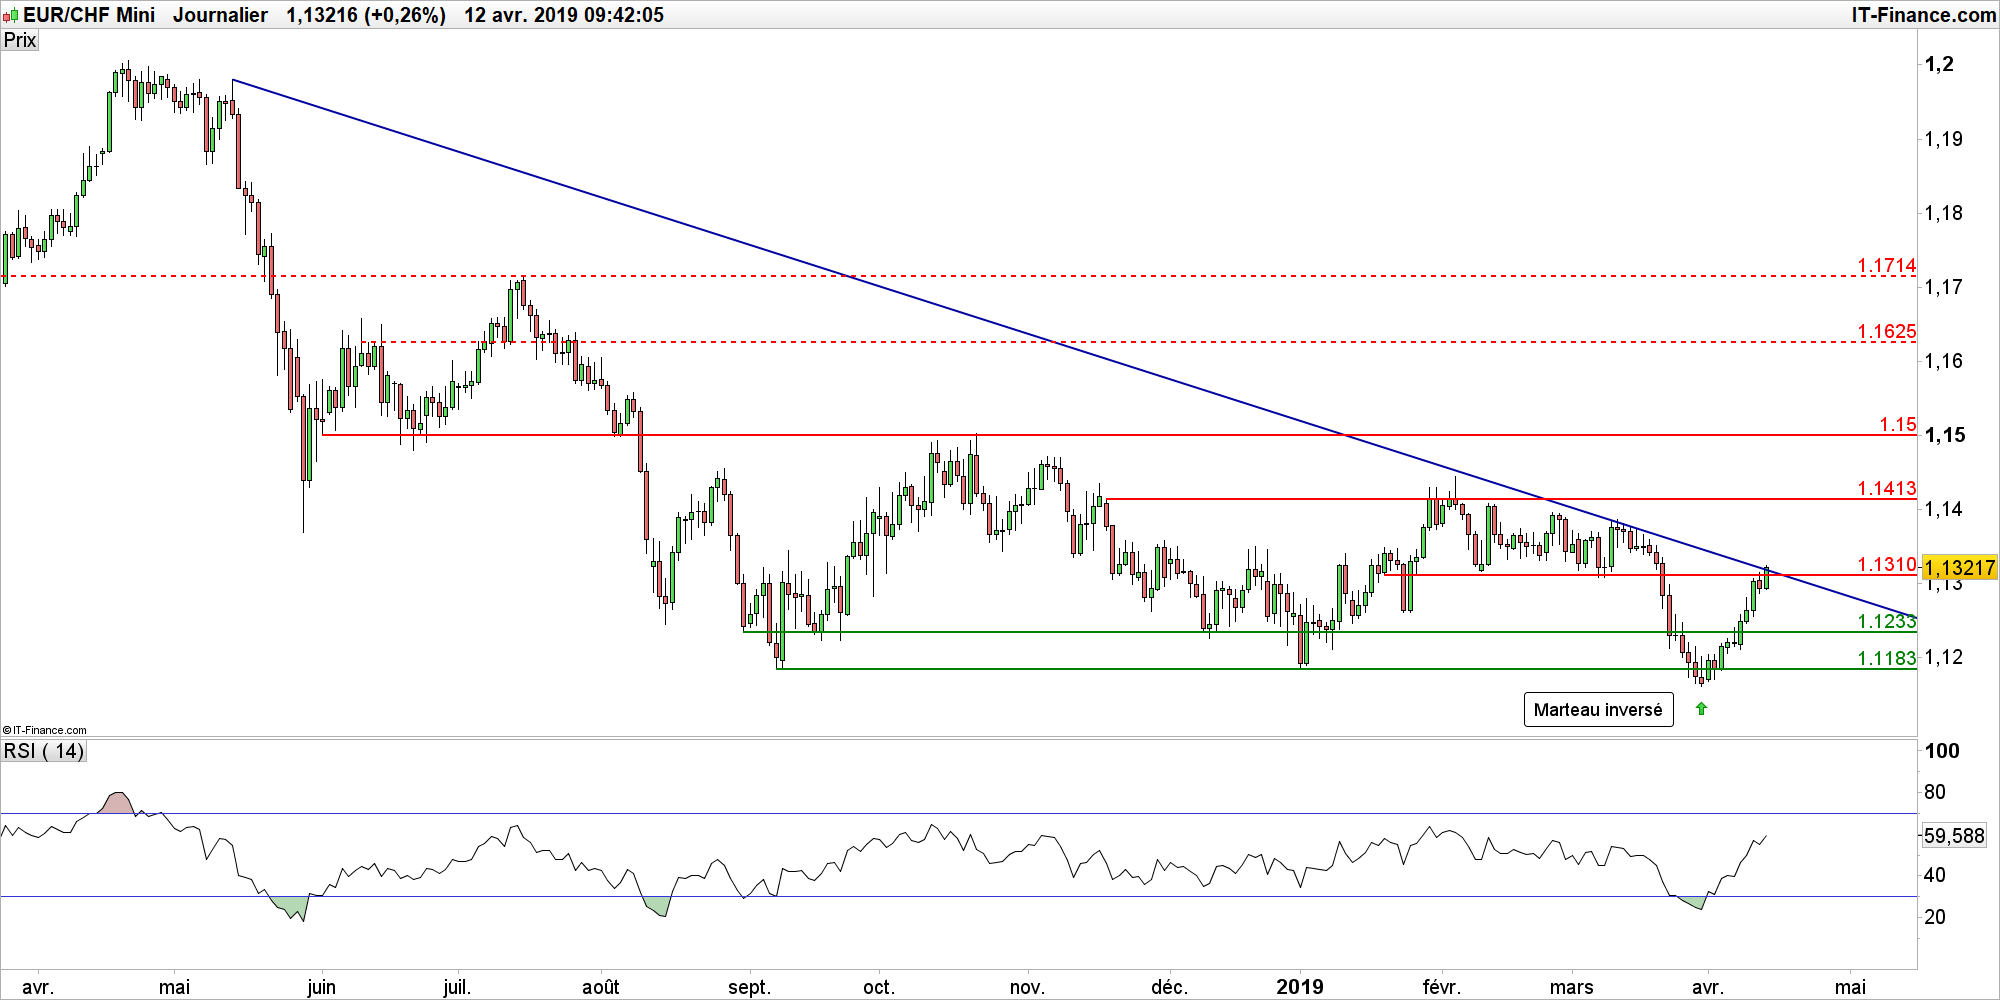Click the avr. label after mars
Viewport: 2000px width, 1000px height.
coord(1707,987)
